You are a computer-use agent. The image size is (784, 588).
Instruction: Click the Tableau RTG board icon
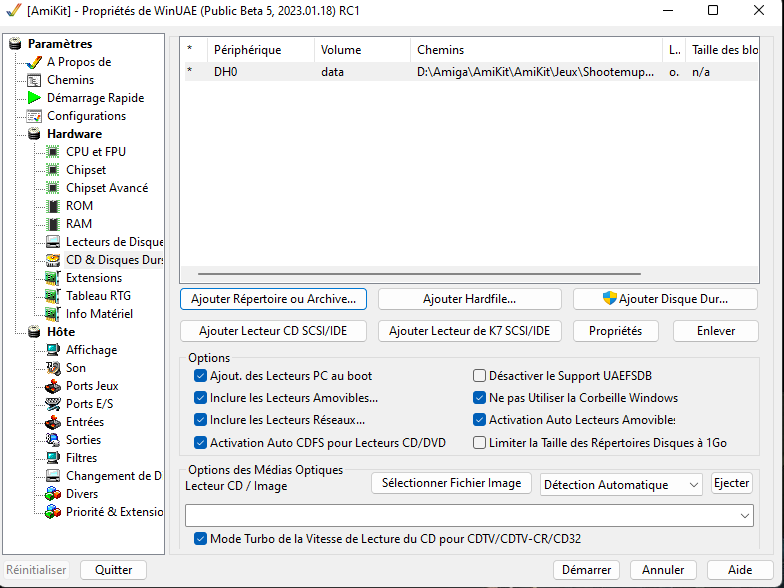coord(52,296)
